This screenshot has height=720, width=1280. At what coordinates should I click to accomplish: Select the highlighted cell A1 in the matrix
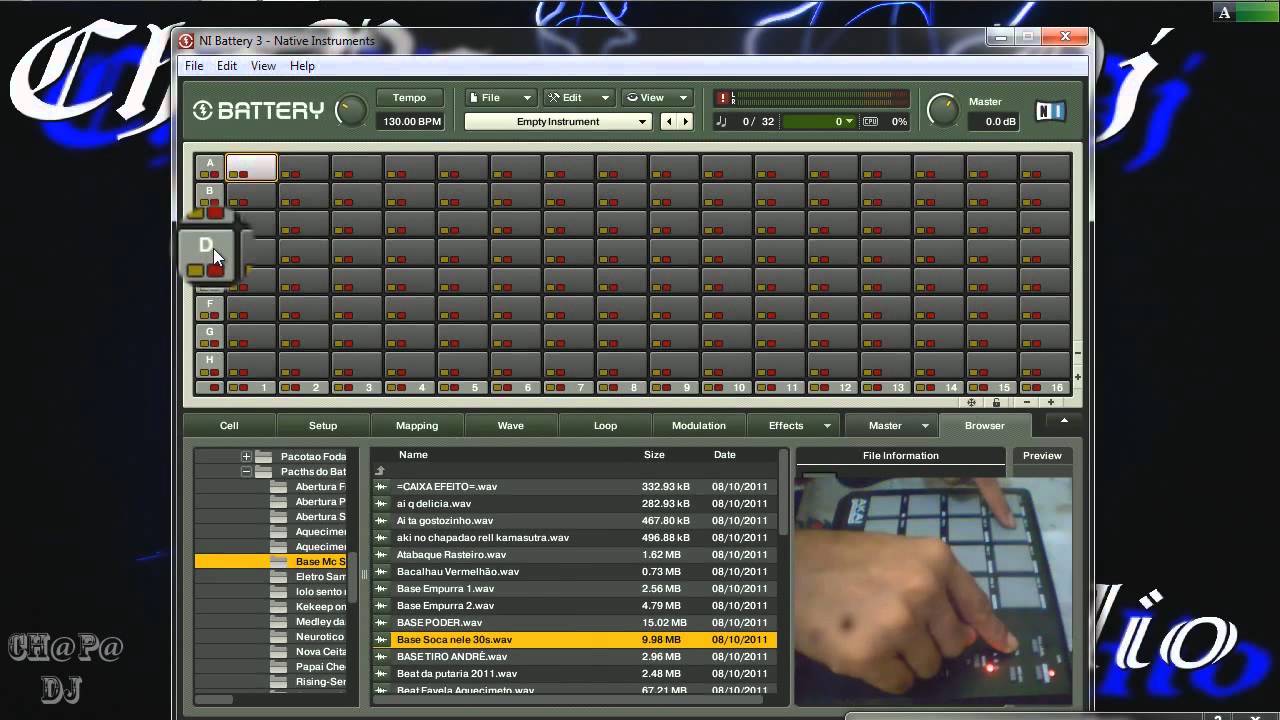(x=251, y=167)
